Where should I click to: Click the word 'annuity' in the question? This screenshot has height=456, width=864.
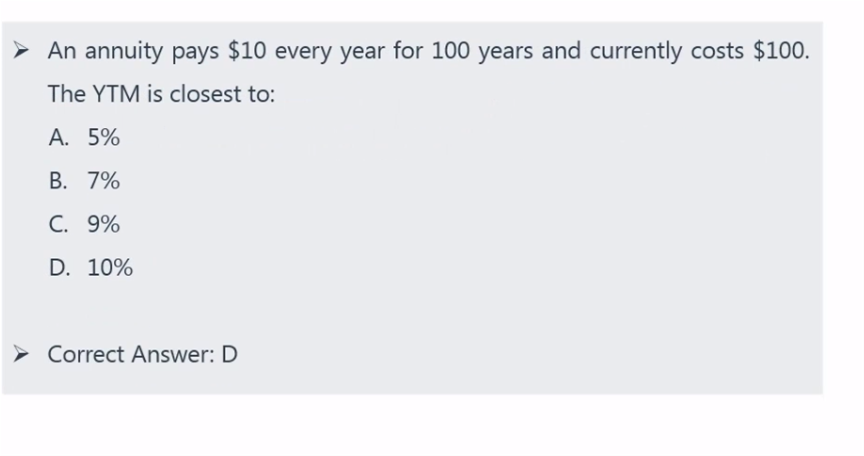click(124, 51)
